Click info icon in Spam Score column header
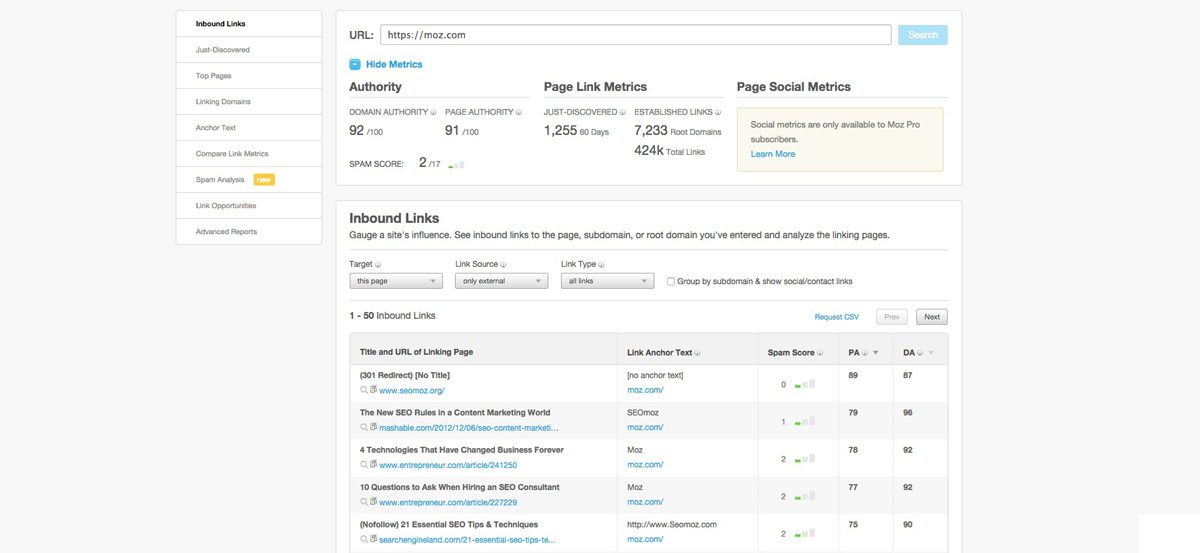Screen dimensions: 1200x553 click(821, 352)
